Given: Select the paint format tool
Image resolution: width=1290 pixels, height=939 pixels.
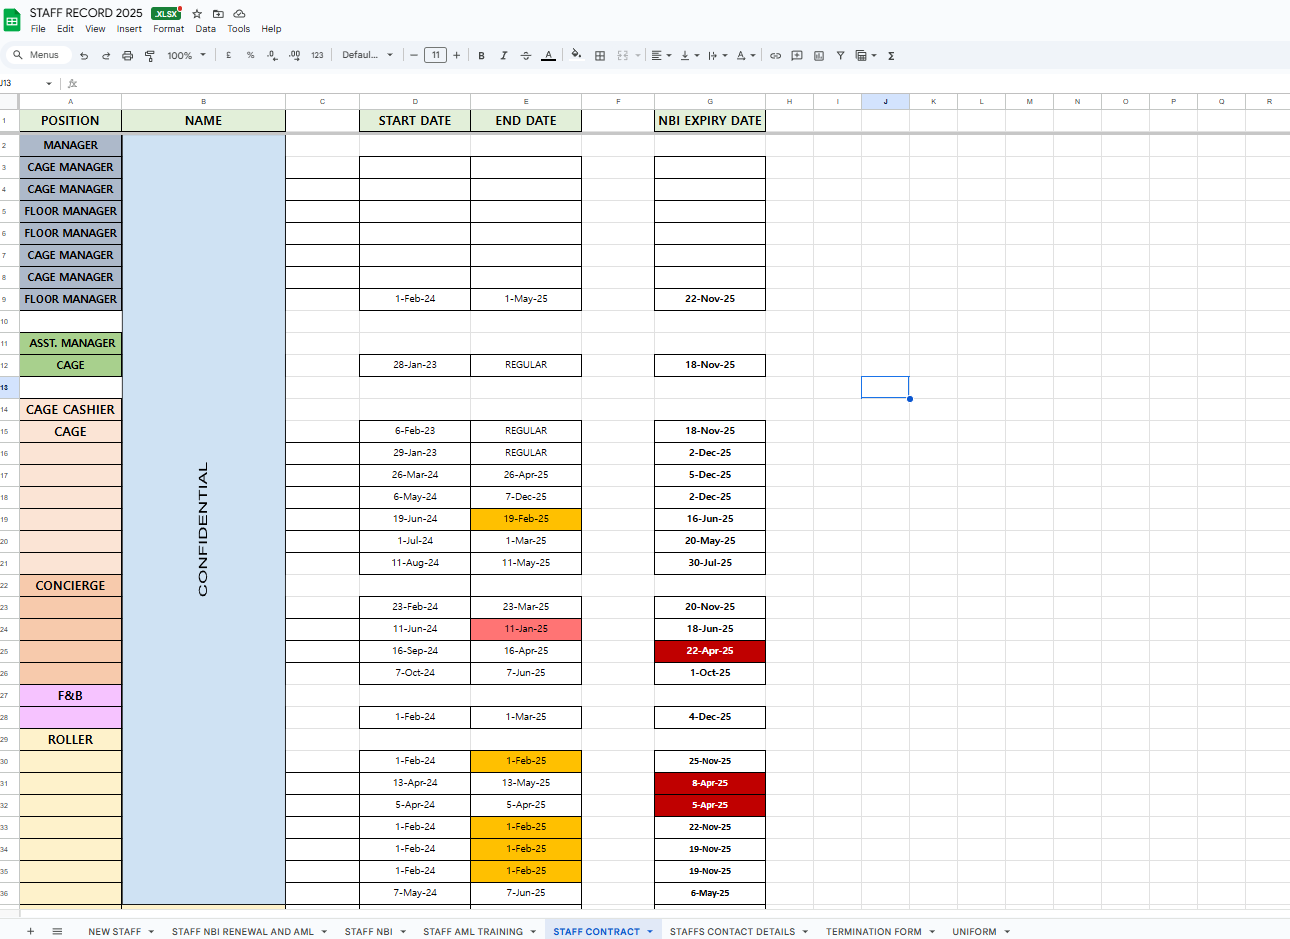Looking at the screenshot, I should (149, 56).
